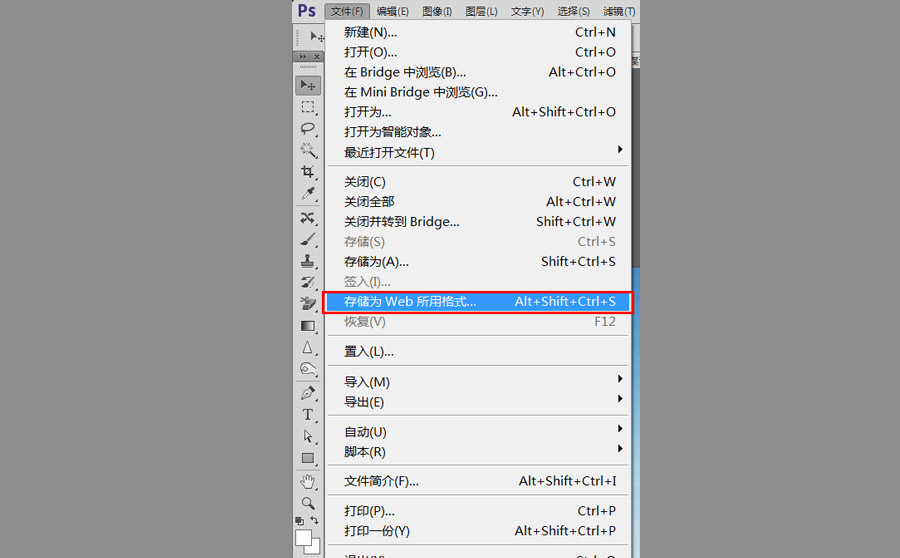Select the Path Selection tool
The width and height of the screenshot is (900, 558).
coord(308,436)
